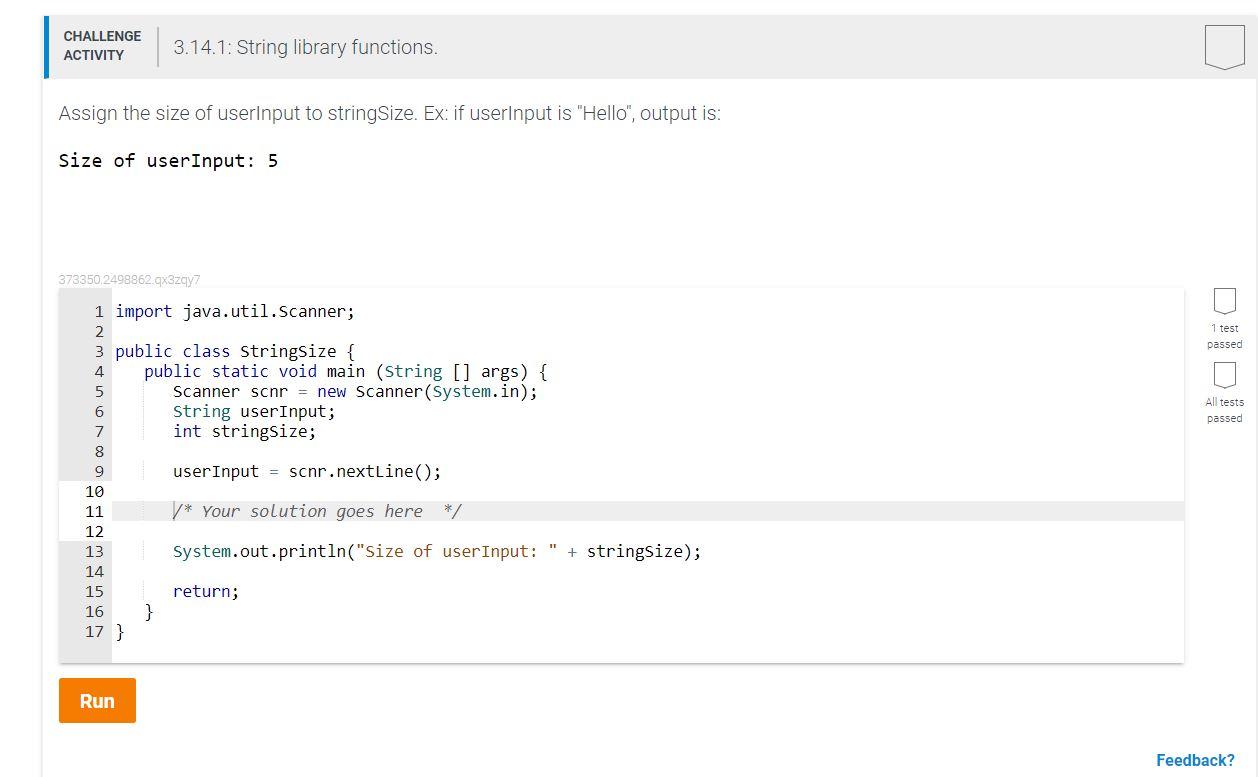Click the scnr.nextLine() assignment on line 9
1258x777 pixels.
pyautogui.click(x=307, y=471)
